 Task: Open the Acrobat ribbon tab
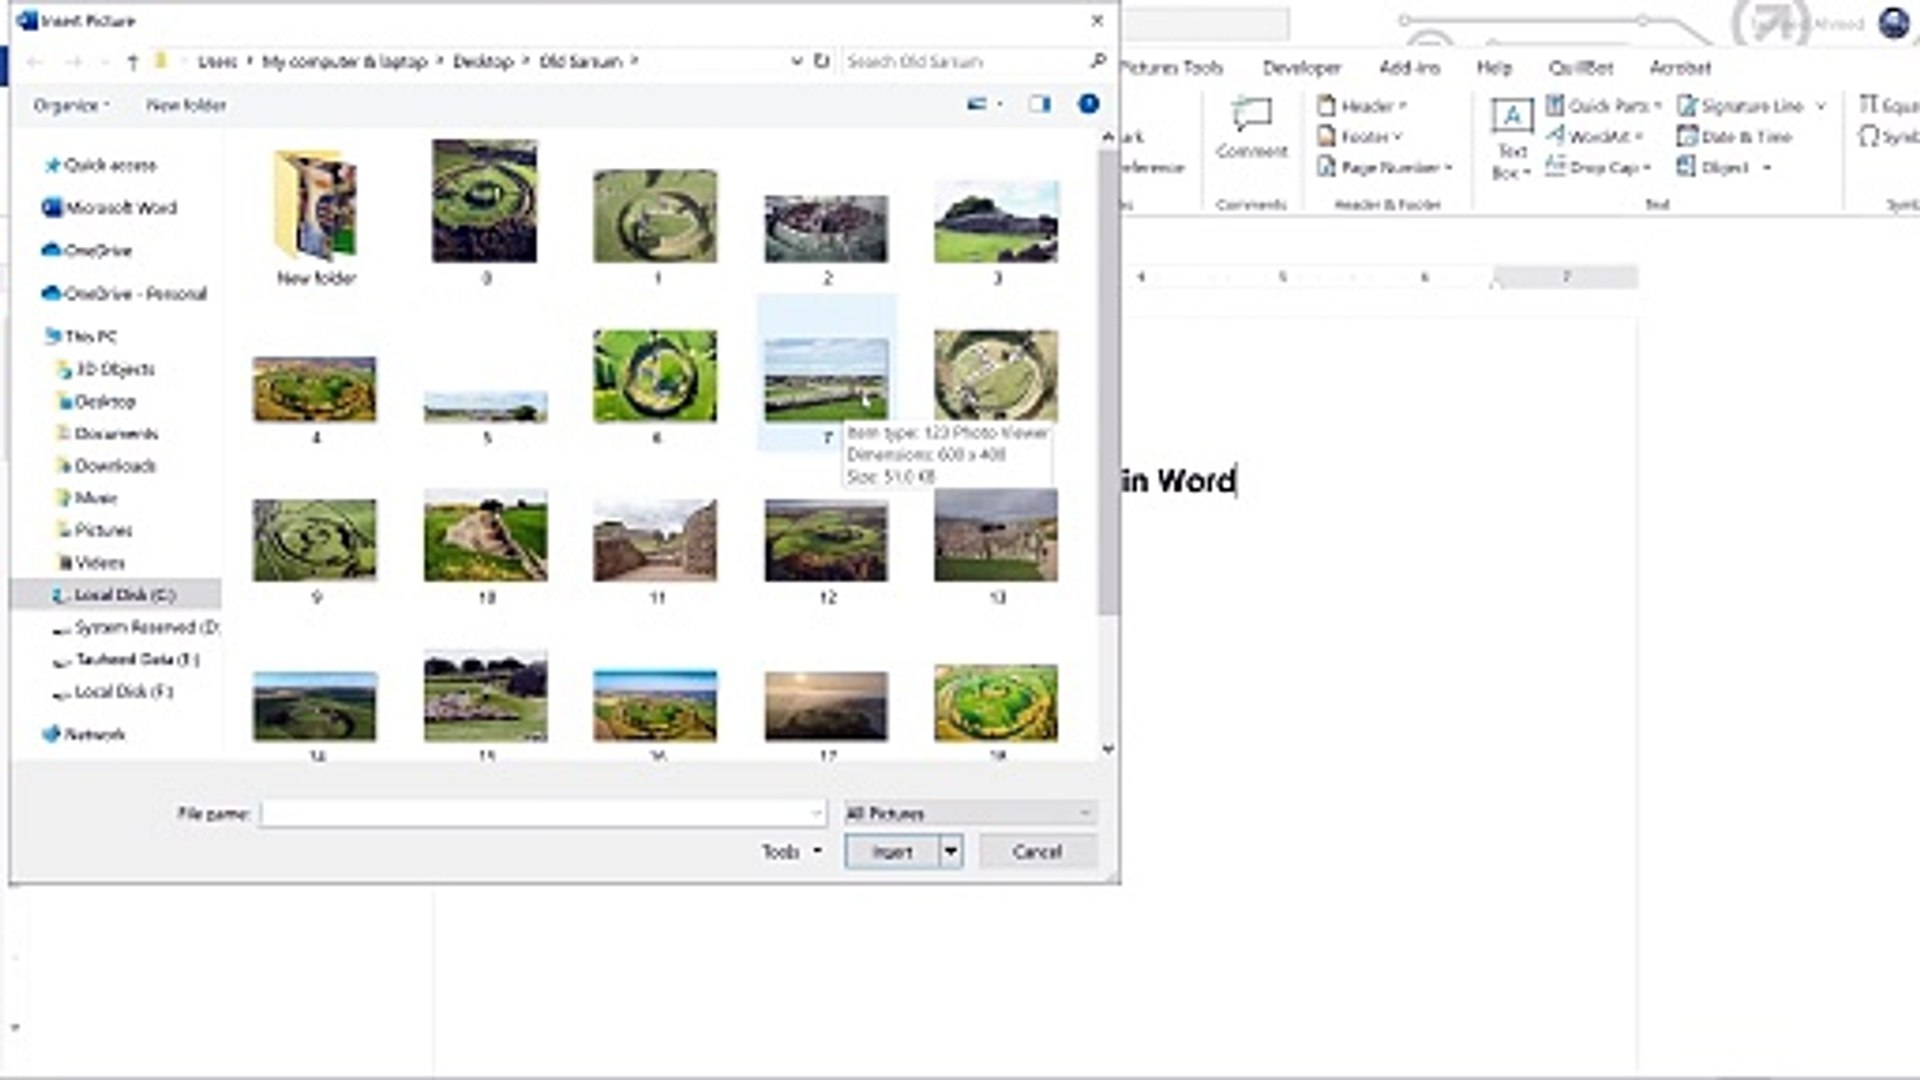pos(1679,68)
